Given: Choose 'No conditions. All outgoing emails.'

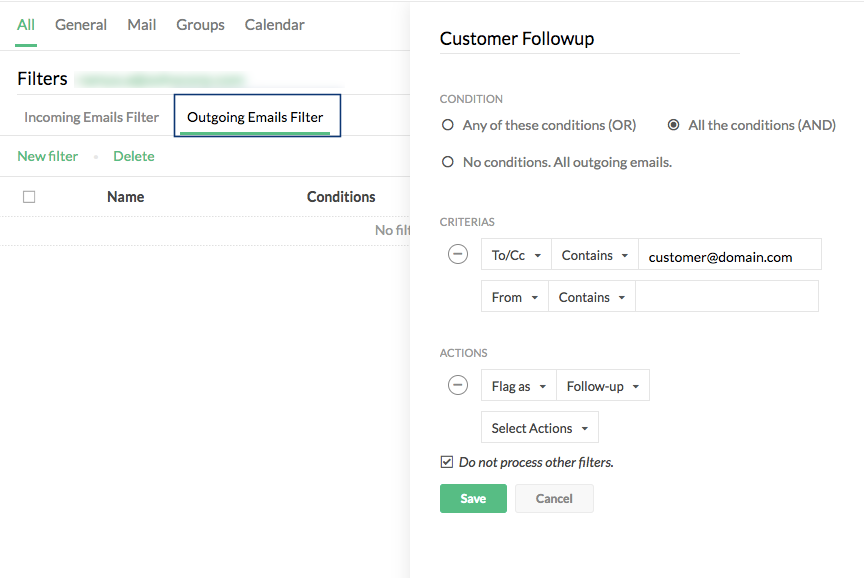Looking at the screenshot, I should (448, 162).
